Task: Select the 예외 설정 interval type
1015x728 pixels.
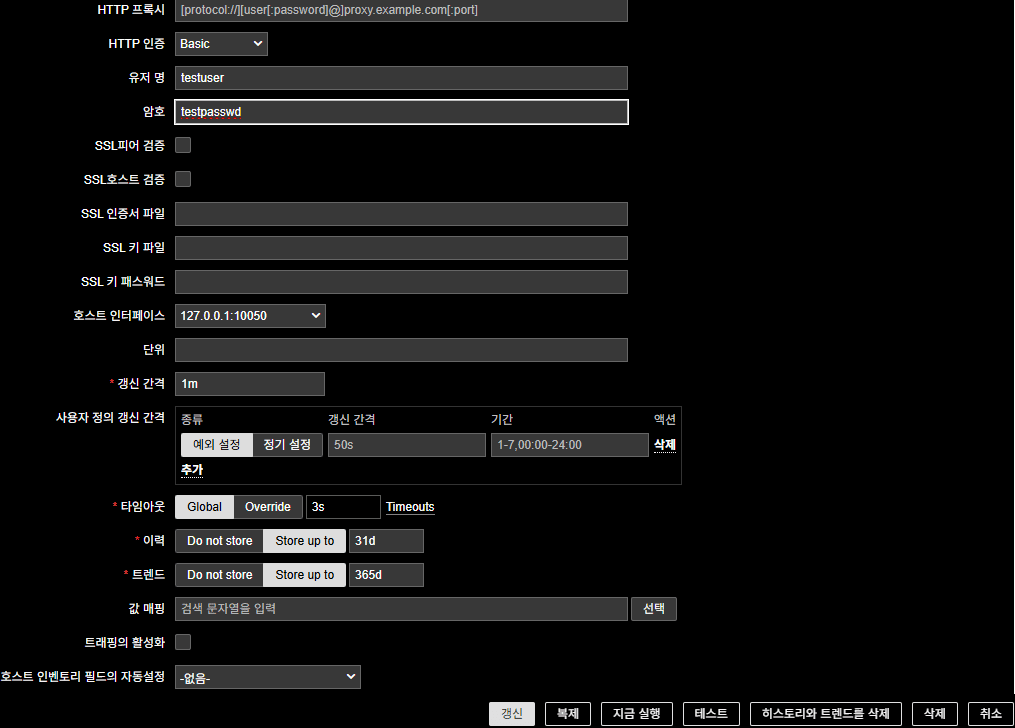Action: (x=216, y=445)
